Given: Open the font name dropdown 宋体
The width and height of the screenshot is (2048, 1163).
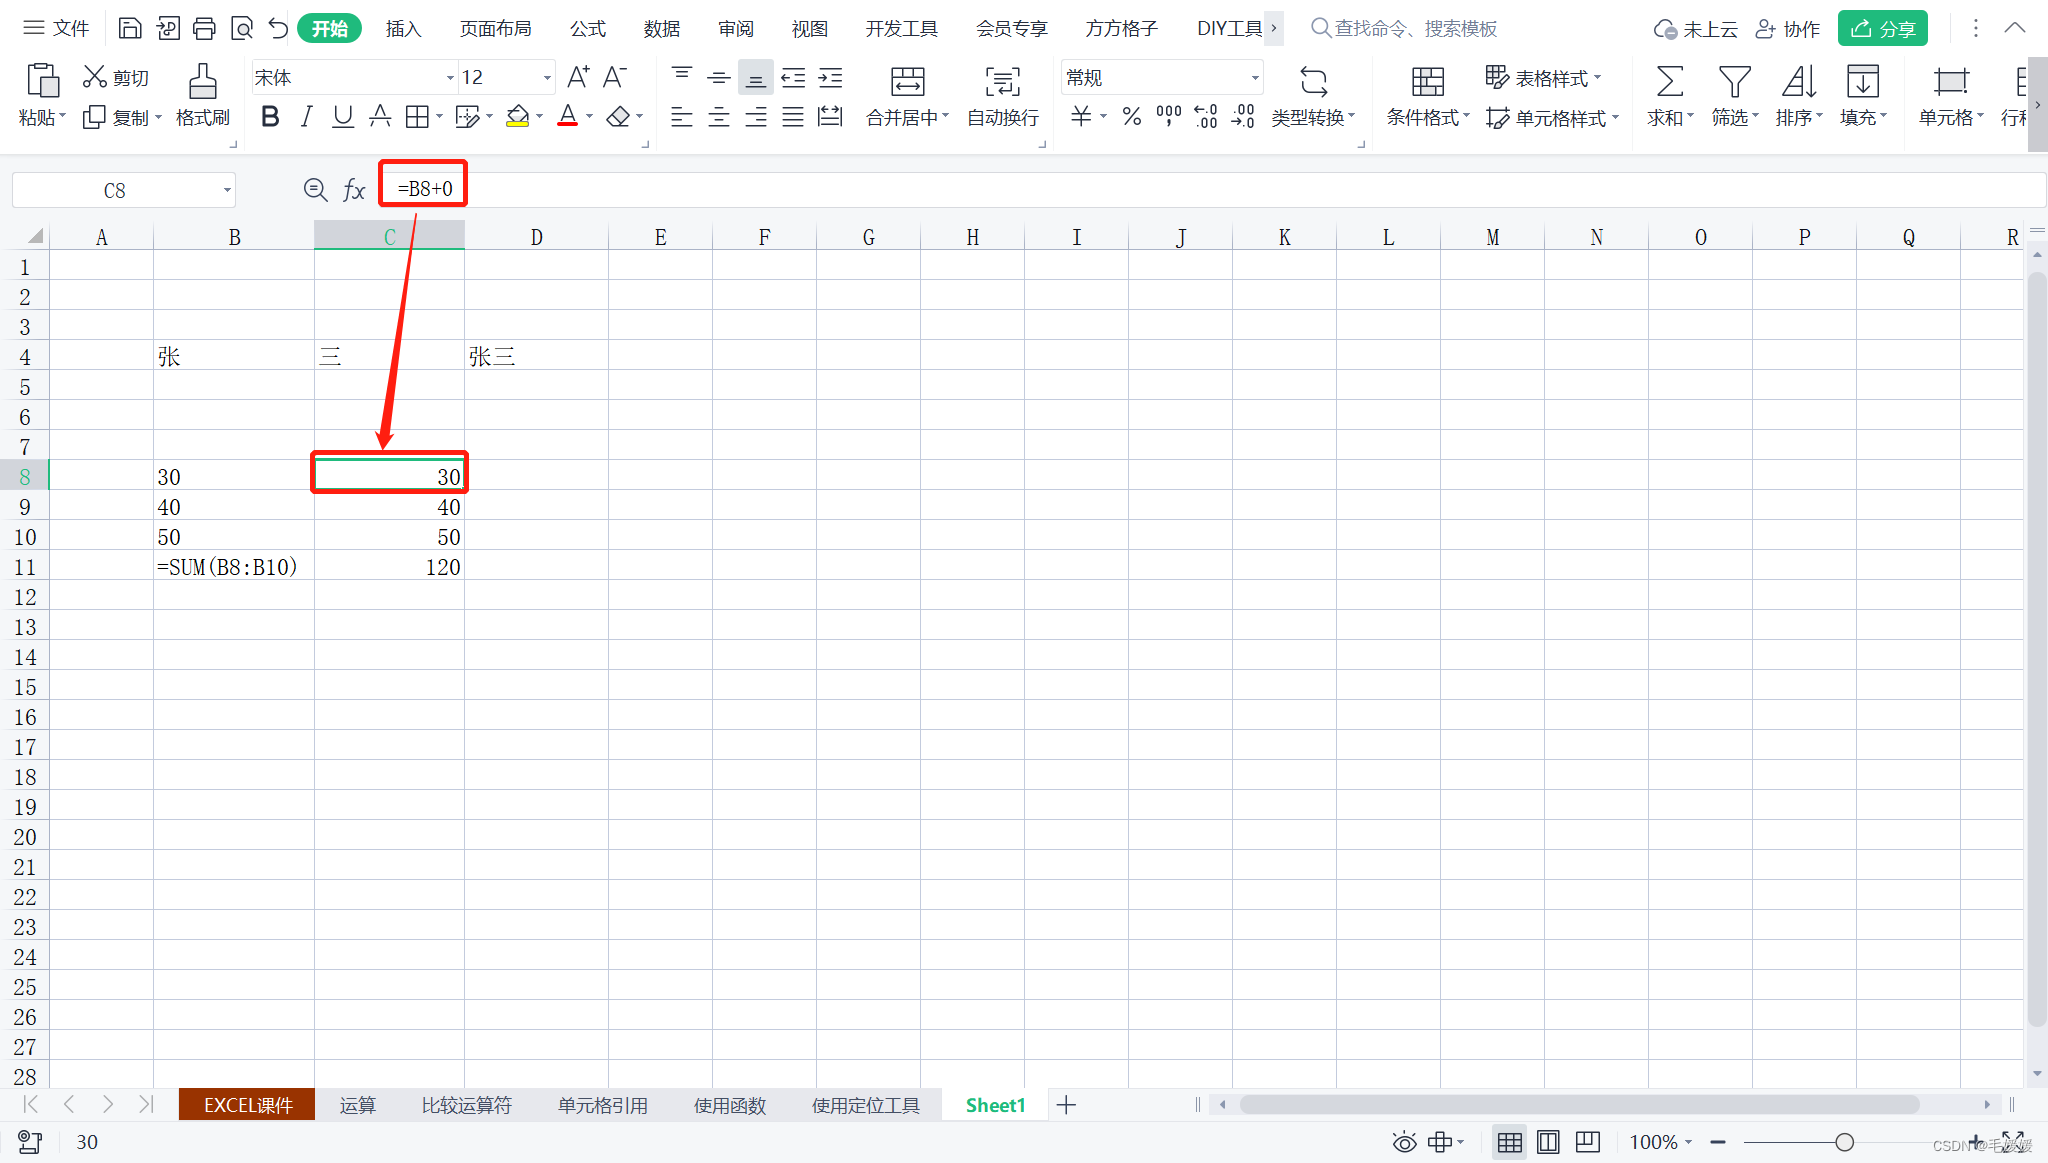Looking at the screenshot, I should (x=450, y=78).
